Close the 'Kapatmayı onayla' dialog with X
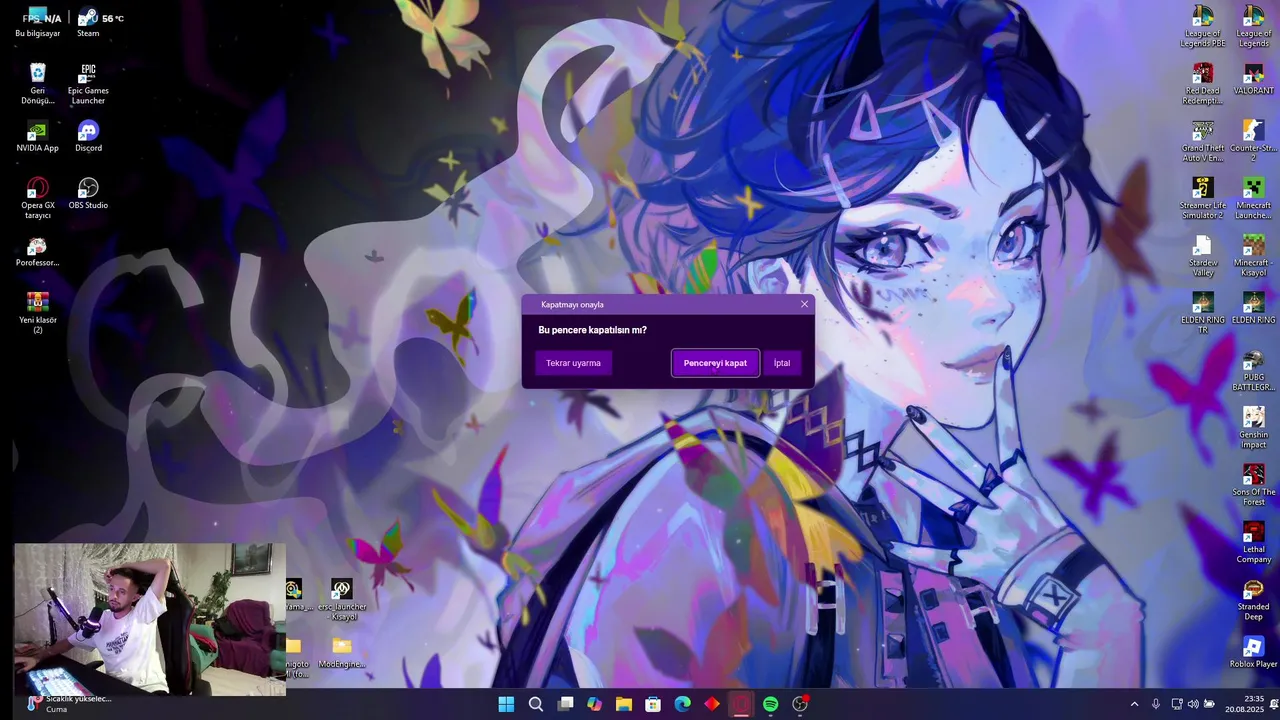1280x720 pixels. 804,304
